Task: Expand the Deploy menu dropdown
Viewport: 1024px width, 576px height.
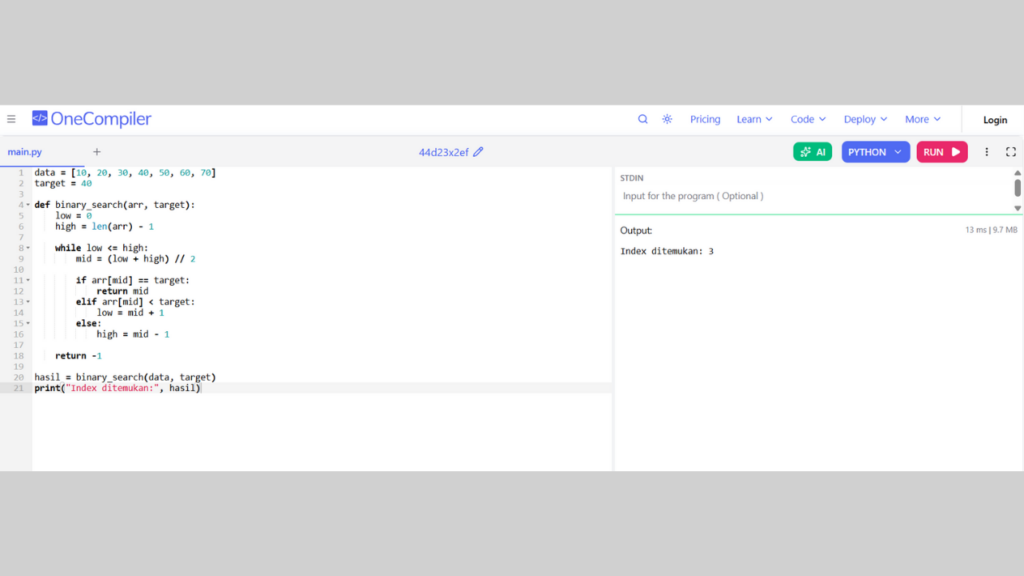Action: (865, 119)
